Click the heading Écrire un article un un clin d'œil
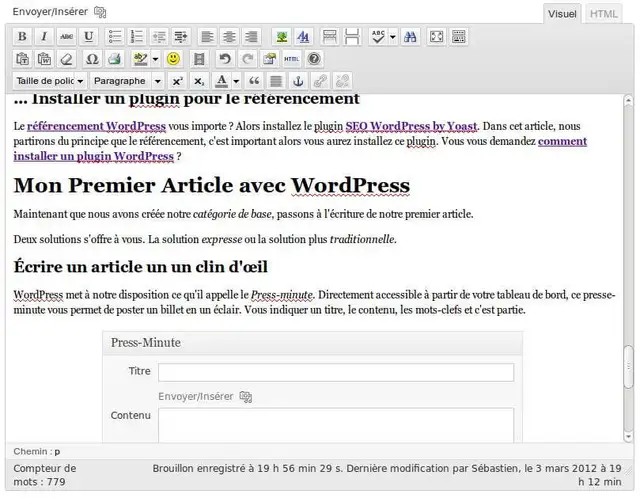Image resolution: width=640 pixels, height=498 pixels. click(140, 267)
